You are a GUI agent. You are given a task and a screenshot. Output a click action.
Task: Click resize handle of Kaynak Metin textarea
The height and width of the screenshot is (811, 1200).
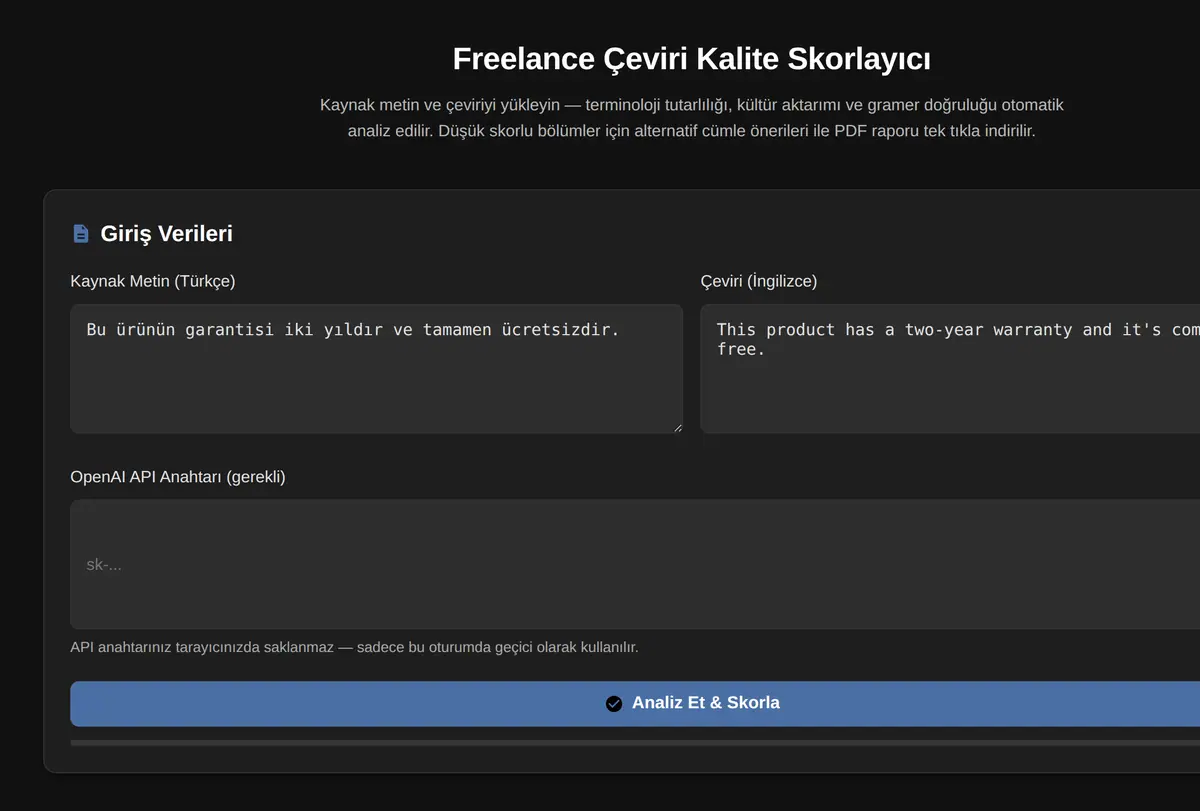tap(677, 427)
